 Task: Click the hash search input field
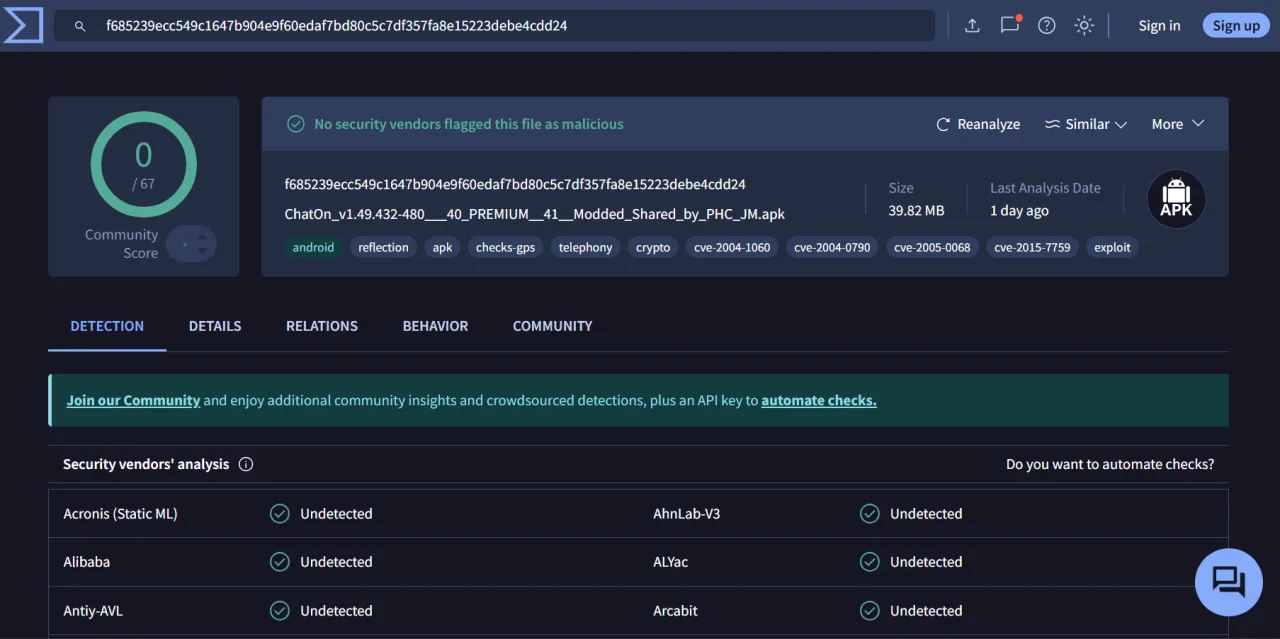tap(495, 26)
